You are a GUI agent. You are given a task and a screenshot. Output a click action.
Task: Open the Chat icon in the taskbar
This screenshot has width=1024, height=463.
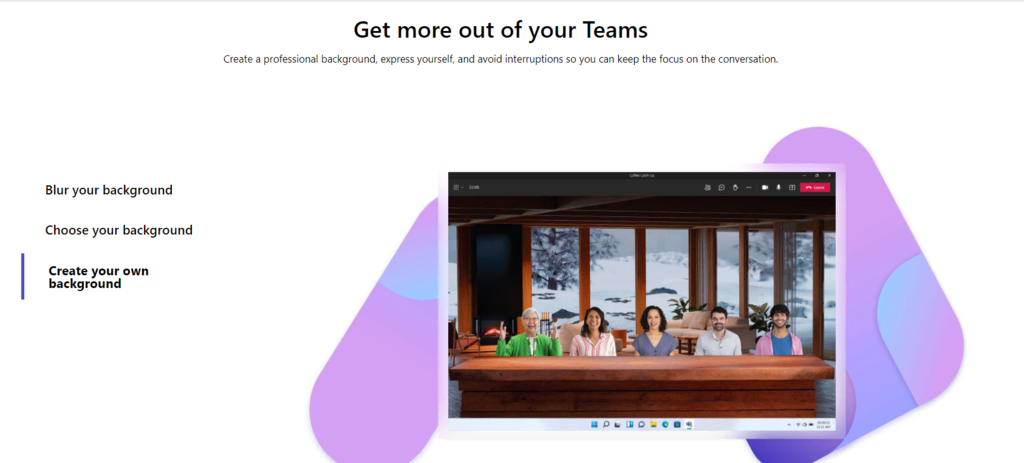click(641, 424)
